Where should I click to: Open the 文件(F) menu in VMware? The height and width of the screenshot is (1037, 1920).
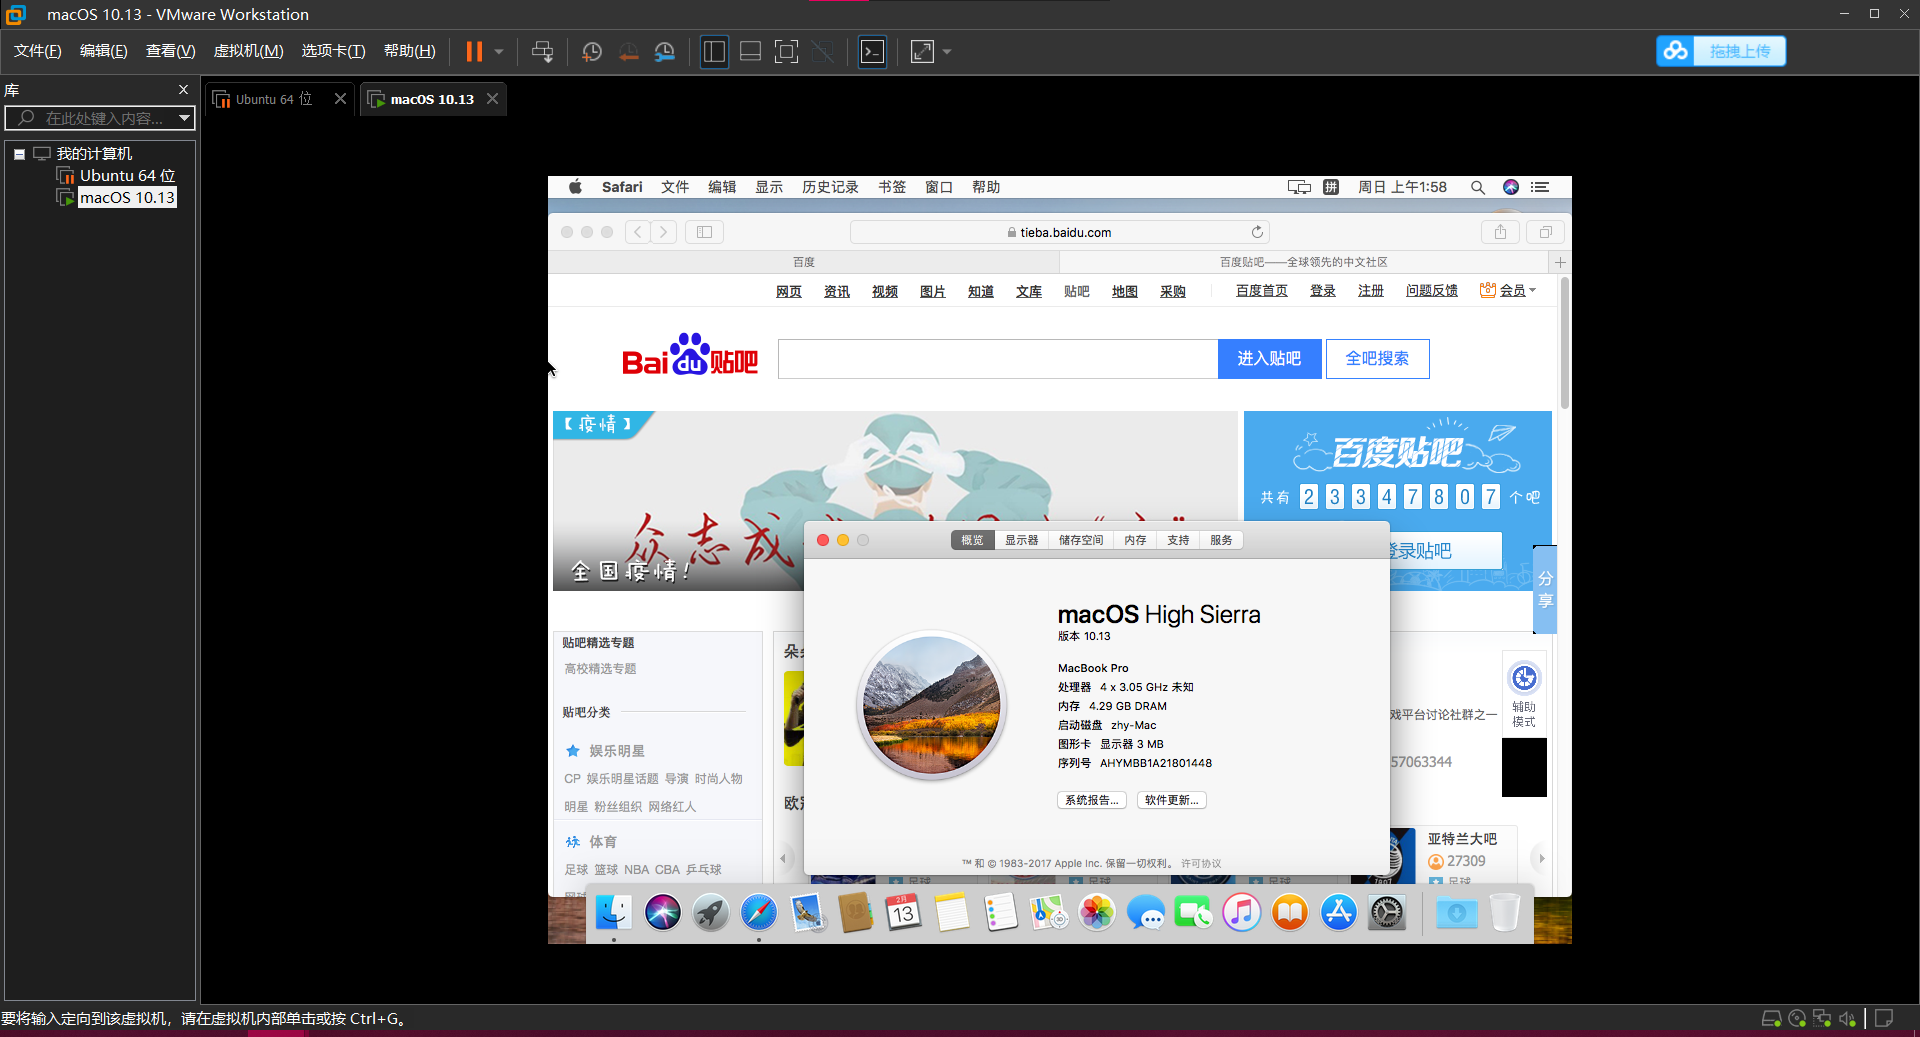pos(38,51)
